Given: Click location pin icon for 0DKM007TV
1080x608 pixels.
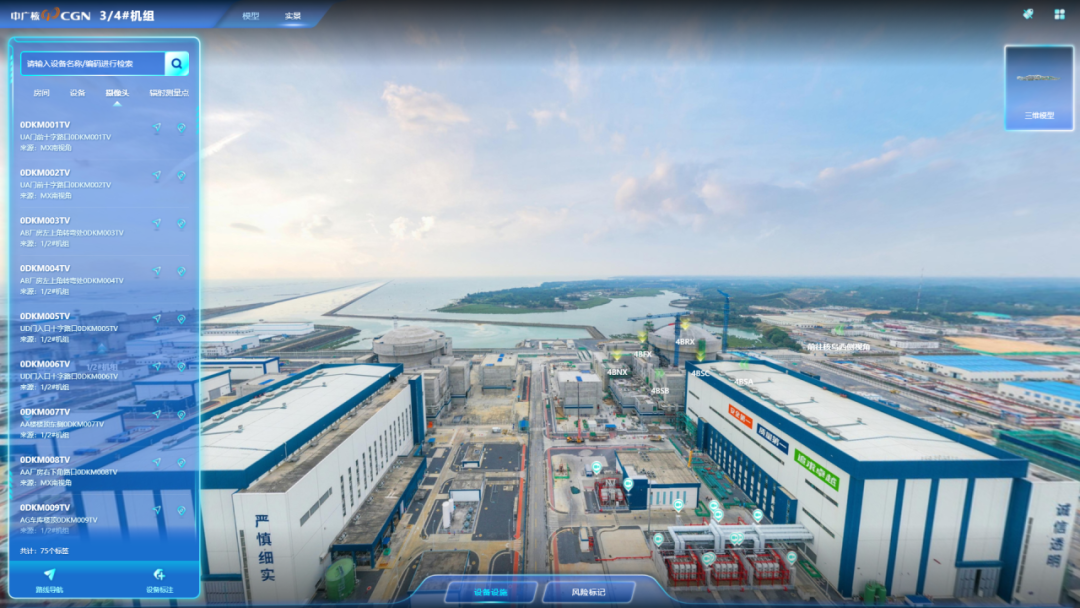Looking at the screenshot, I should [x=181, y=414].
